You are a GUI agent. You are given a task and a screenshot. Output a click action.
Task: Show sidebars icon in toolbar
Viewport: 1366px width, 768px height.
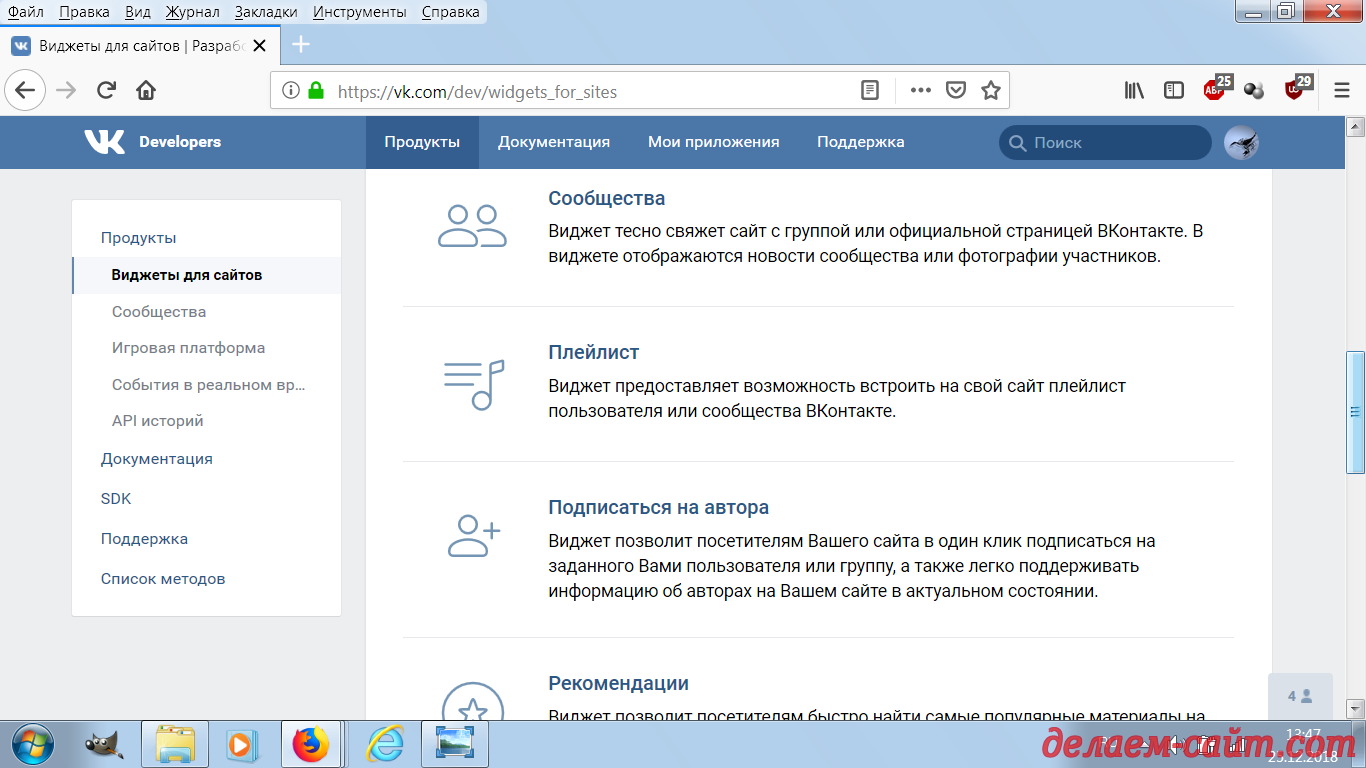click(1174, 91)
